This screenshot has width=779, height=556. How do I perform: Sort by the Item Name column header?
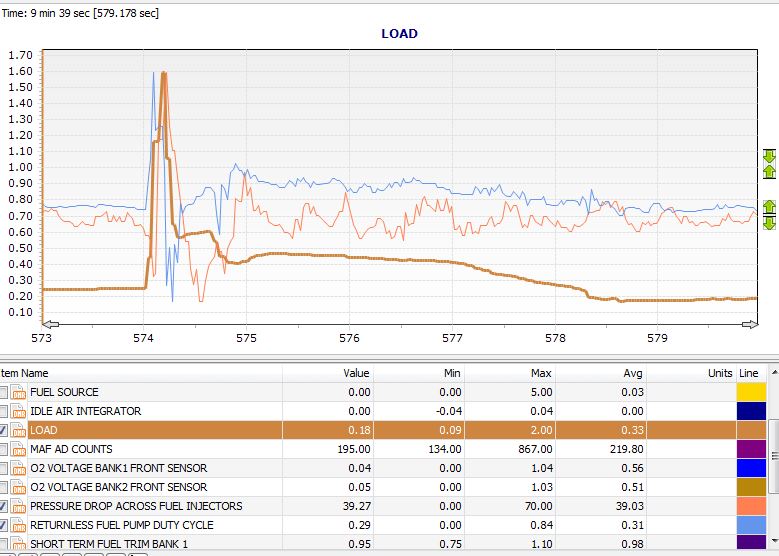(141, 373)
